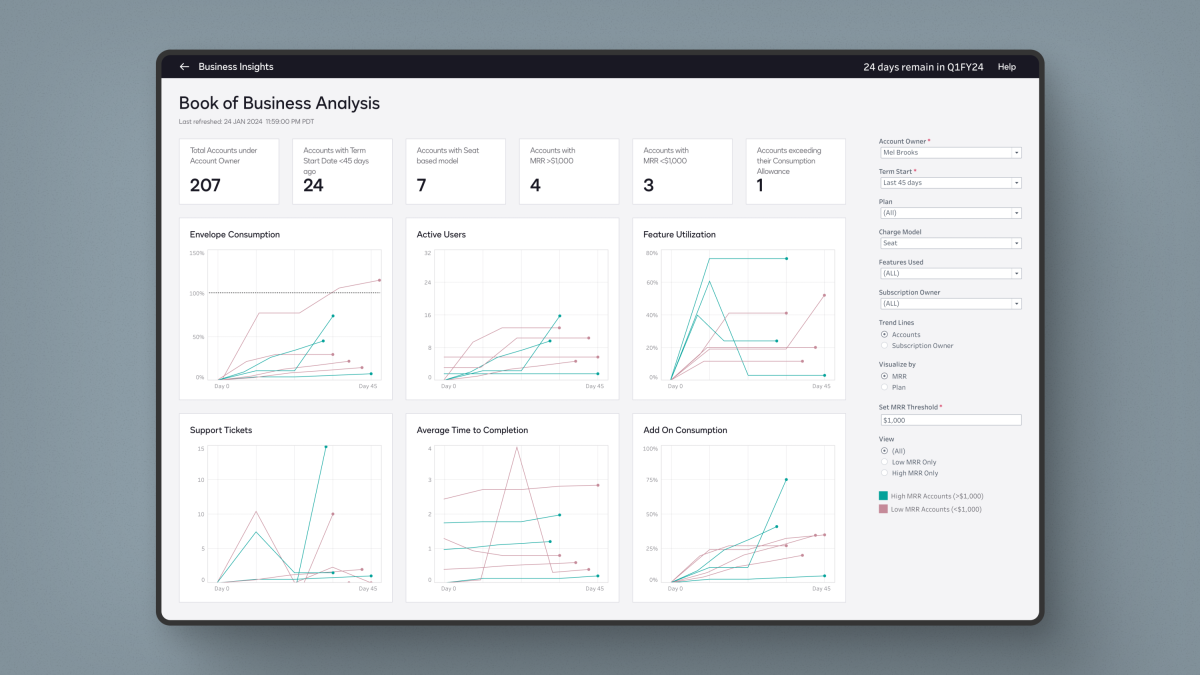Image resolution: width=1200 pixels, height=675 pixels.
Task: Expand the Plan filter dropdown
Action: click(x=950, y=213)
